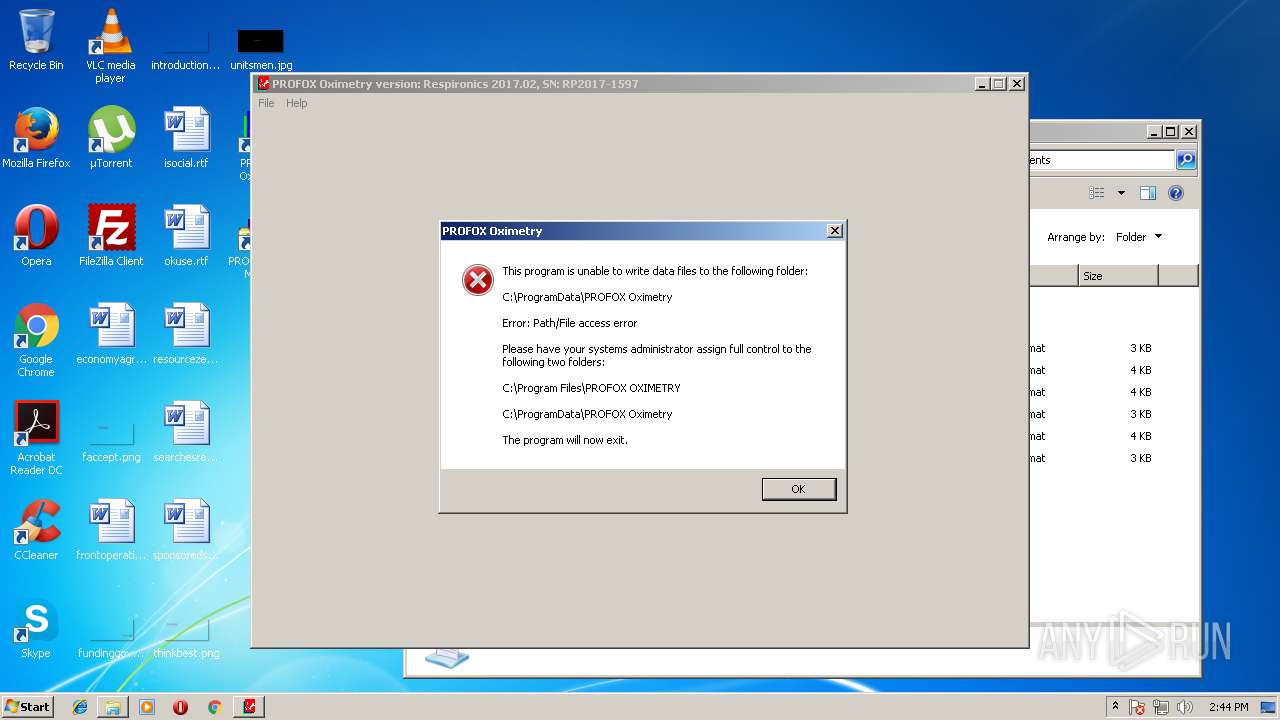1280x720 pixels.
Task: Launch Skype desktop shortcut
Action: (36, 628)
